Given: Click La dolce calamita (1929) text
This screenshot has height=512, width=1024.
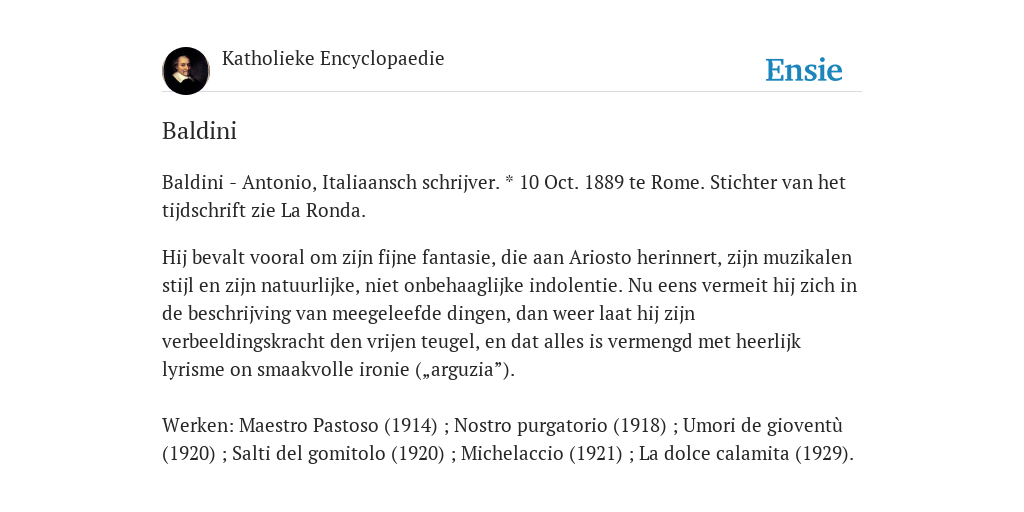Looking at the screenshot, I should pos(746,454).
